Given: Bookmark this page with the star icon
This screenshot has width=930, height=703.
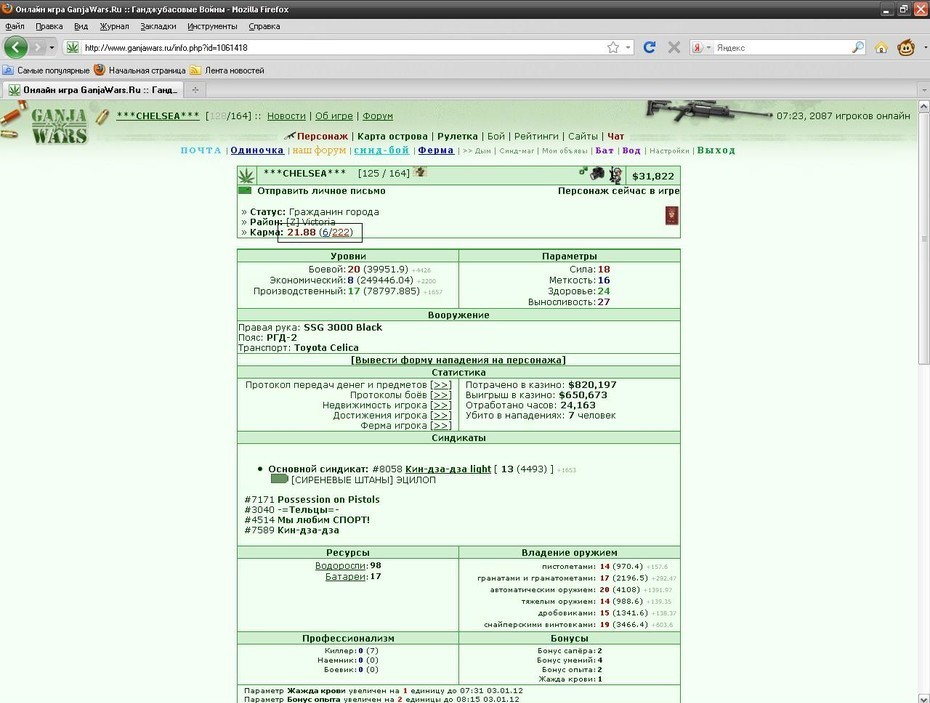Looking at the screenshot, I should pos(613,47).
